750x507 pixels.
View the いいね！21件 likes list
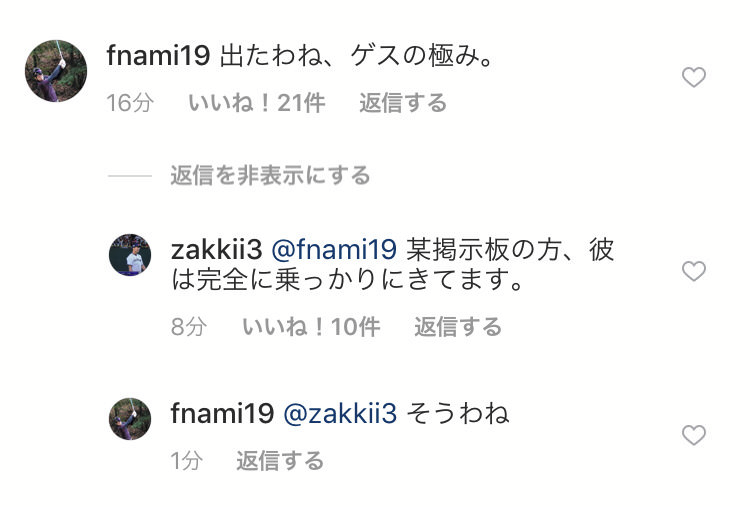[x=257, y=103]
